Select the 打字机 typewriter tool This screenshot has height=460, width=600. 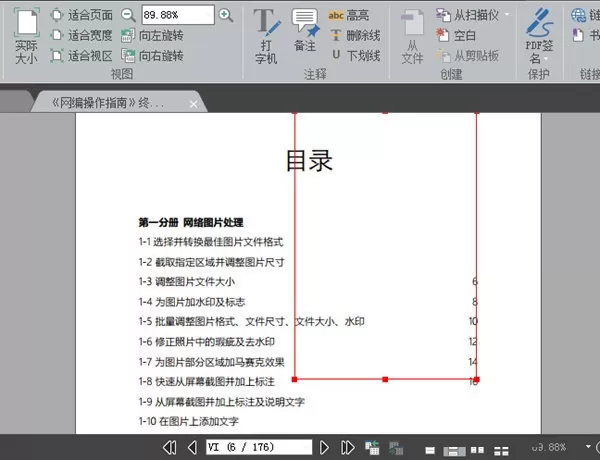[266, 36]
